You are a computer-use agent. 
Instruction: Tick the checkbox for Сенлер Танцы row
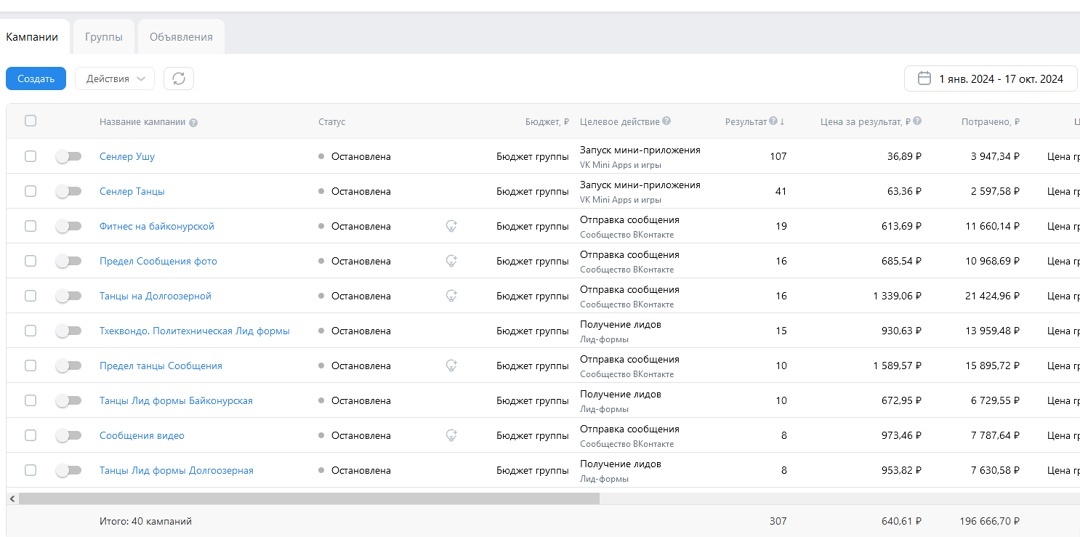pyautogui.click(x=31, y=191)
